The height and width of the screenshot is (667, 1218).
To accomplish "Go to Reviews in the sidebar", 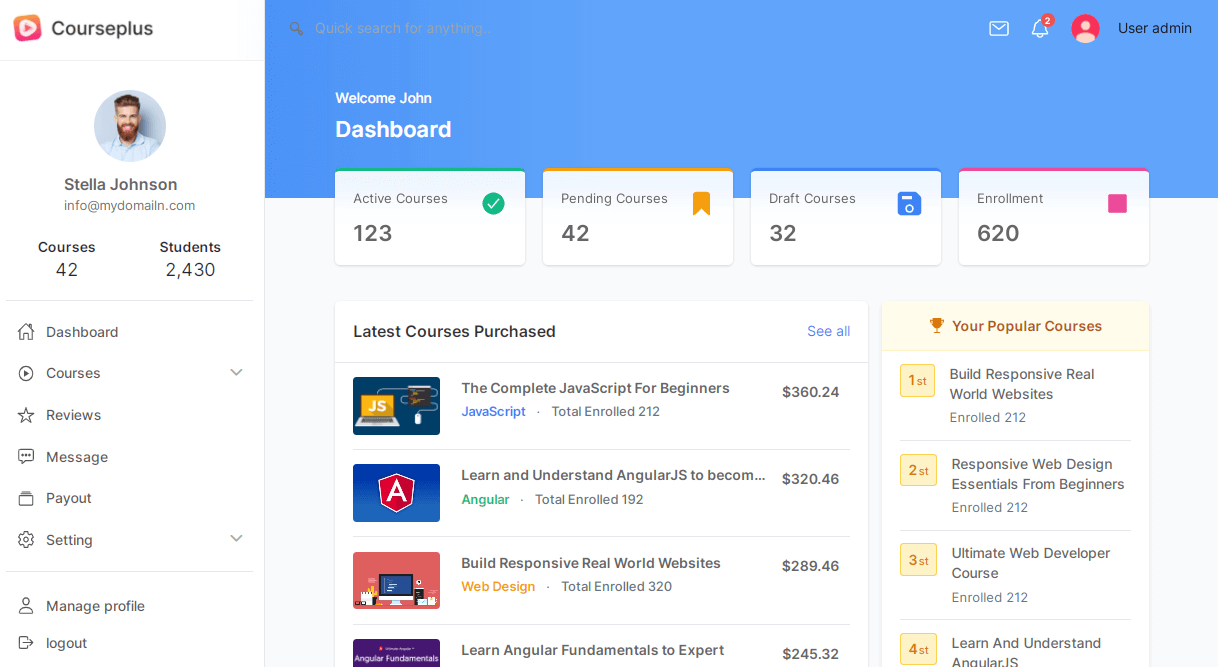I will tap(73, 415).
